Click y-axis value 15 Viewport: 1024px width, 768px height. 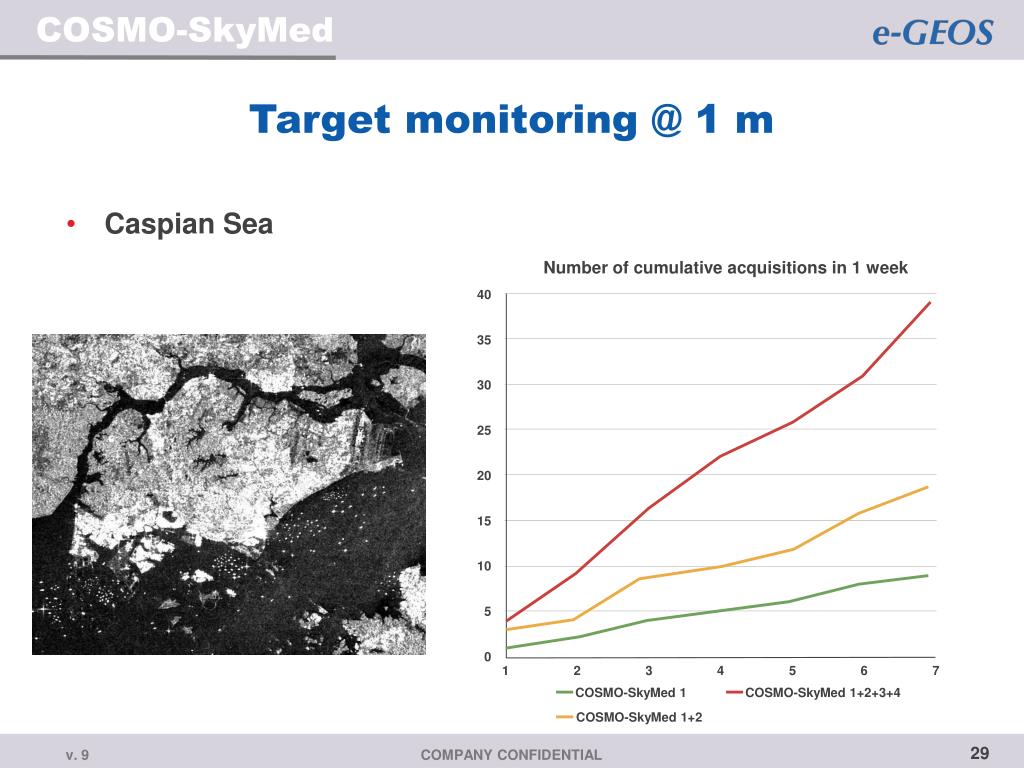(x=484, y=521)
